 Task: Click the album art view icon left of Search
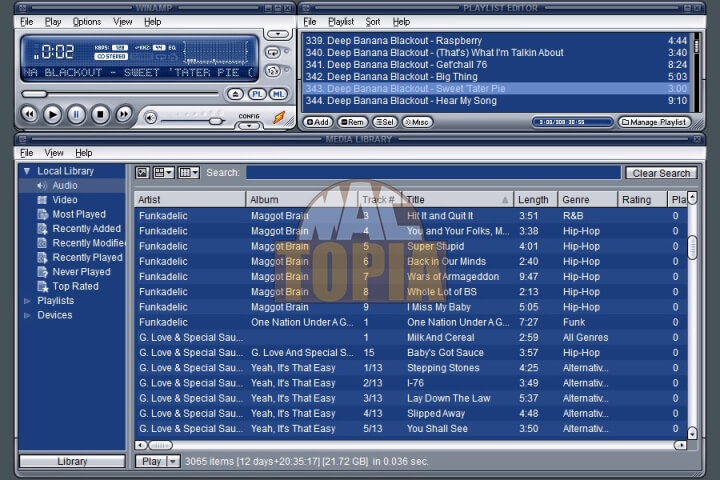pos(142,173)
